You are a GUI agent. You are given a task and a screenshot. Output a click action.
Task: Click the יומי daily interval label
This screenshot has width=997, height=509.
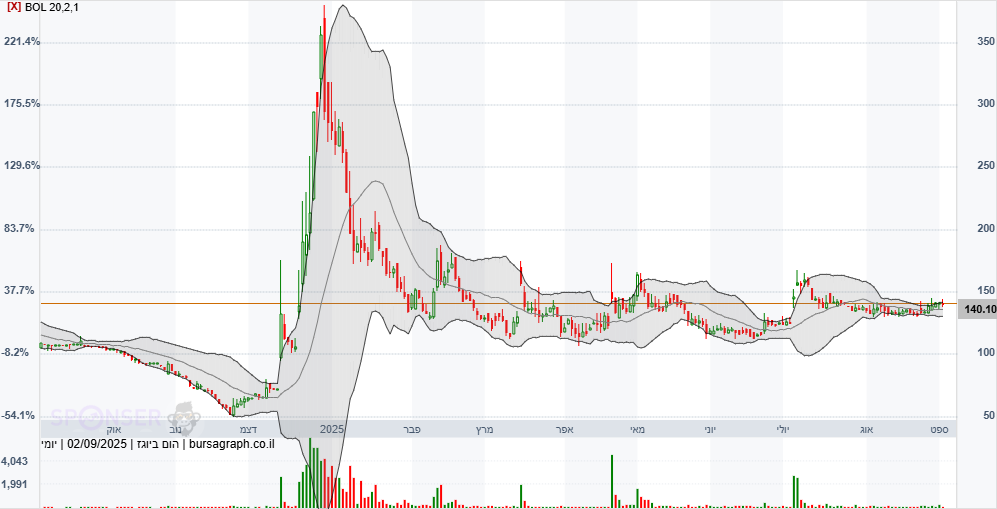click(x=48, y=444)
